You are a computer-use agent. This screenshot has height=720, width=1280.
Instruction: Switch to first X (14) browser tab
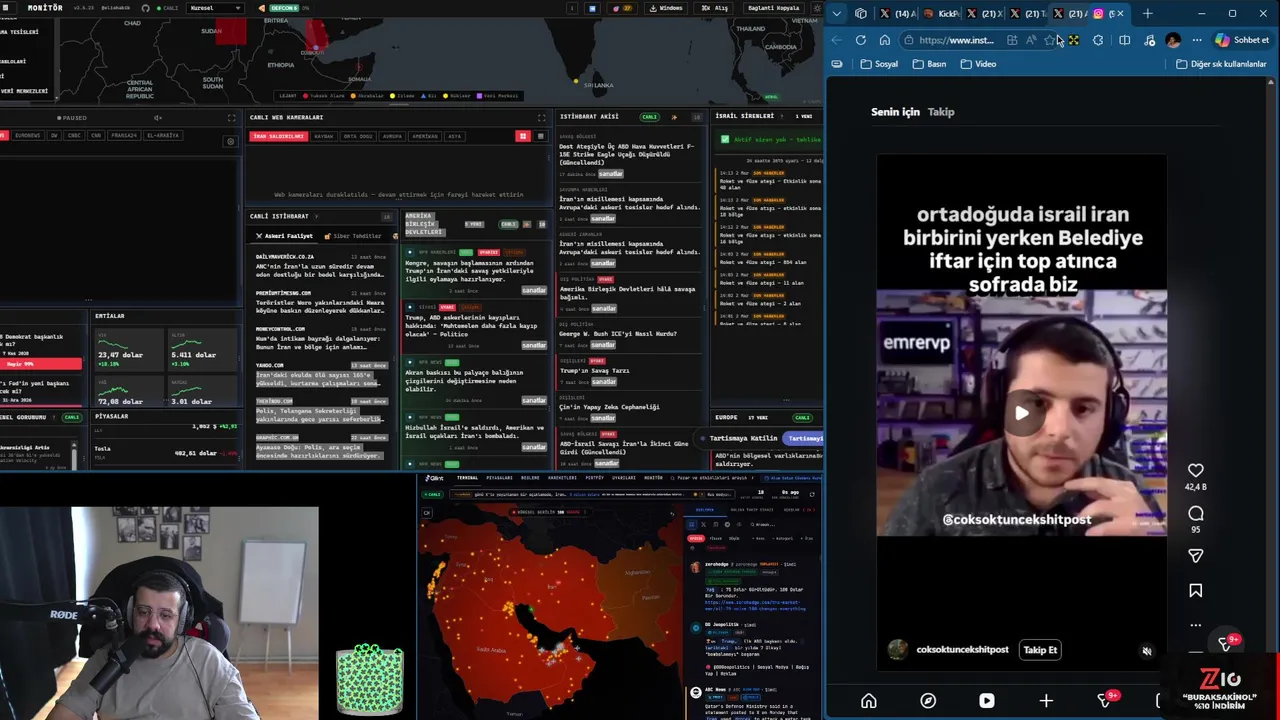click(897, 13)
